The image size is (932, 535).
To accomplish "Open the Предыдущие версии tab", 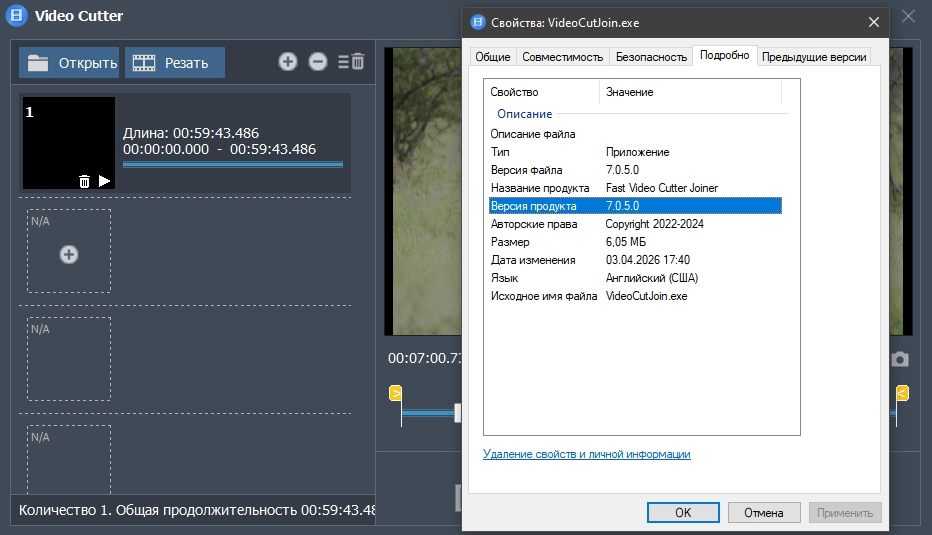I will coord(814,57).
